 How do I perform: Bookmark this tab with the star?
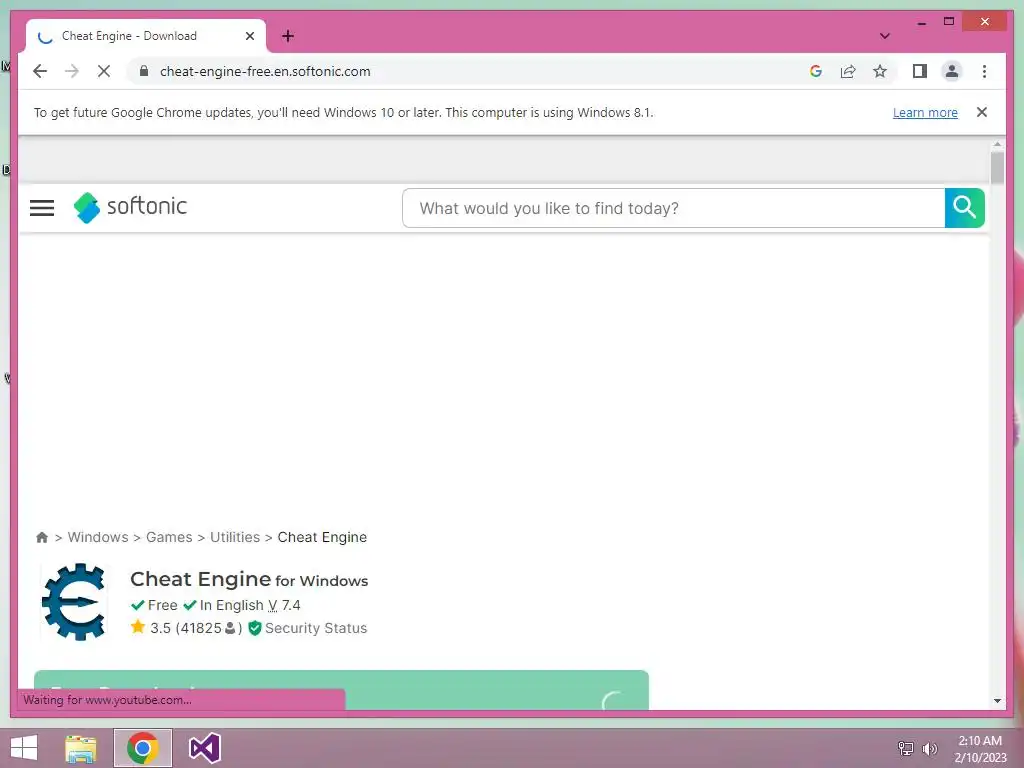click(880, 71)
